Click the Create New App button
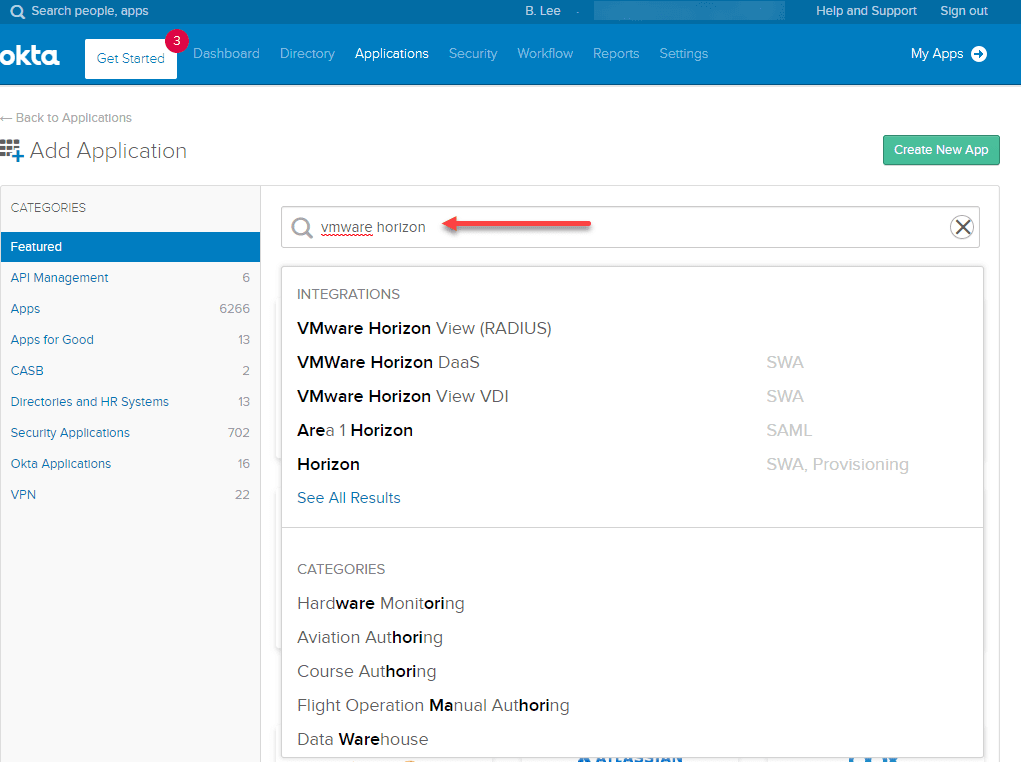Screen dimensions: 1021x762 point(941,150)
